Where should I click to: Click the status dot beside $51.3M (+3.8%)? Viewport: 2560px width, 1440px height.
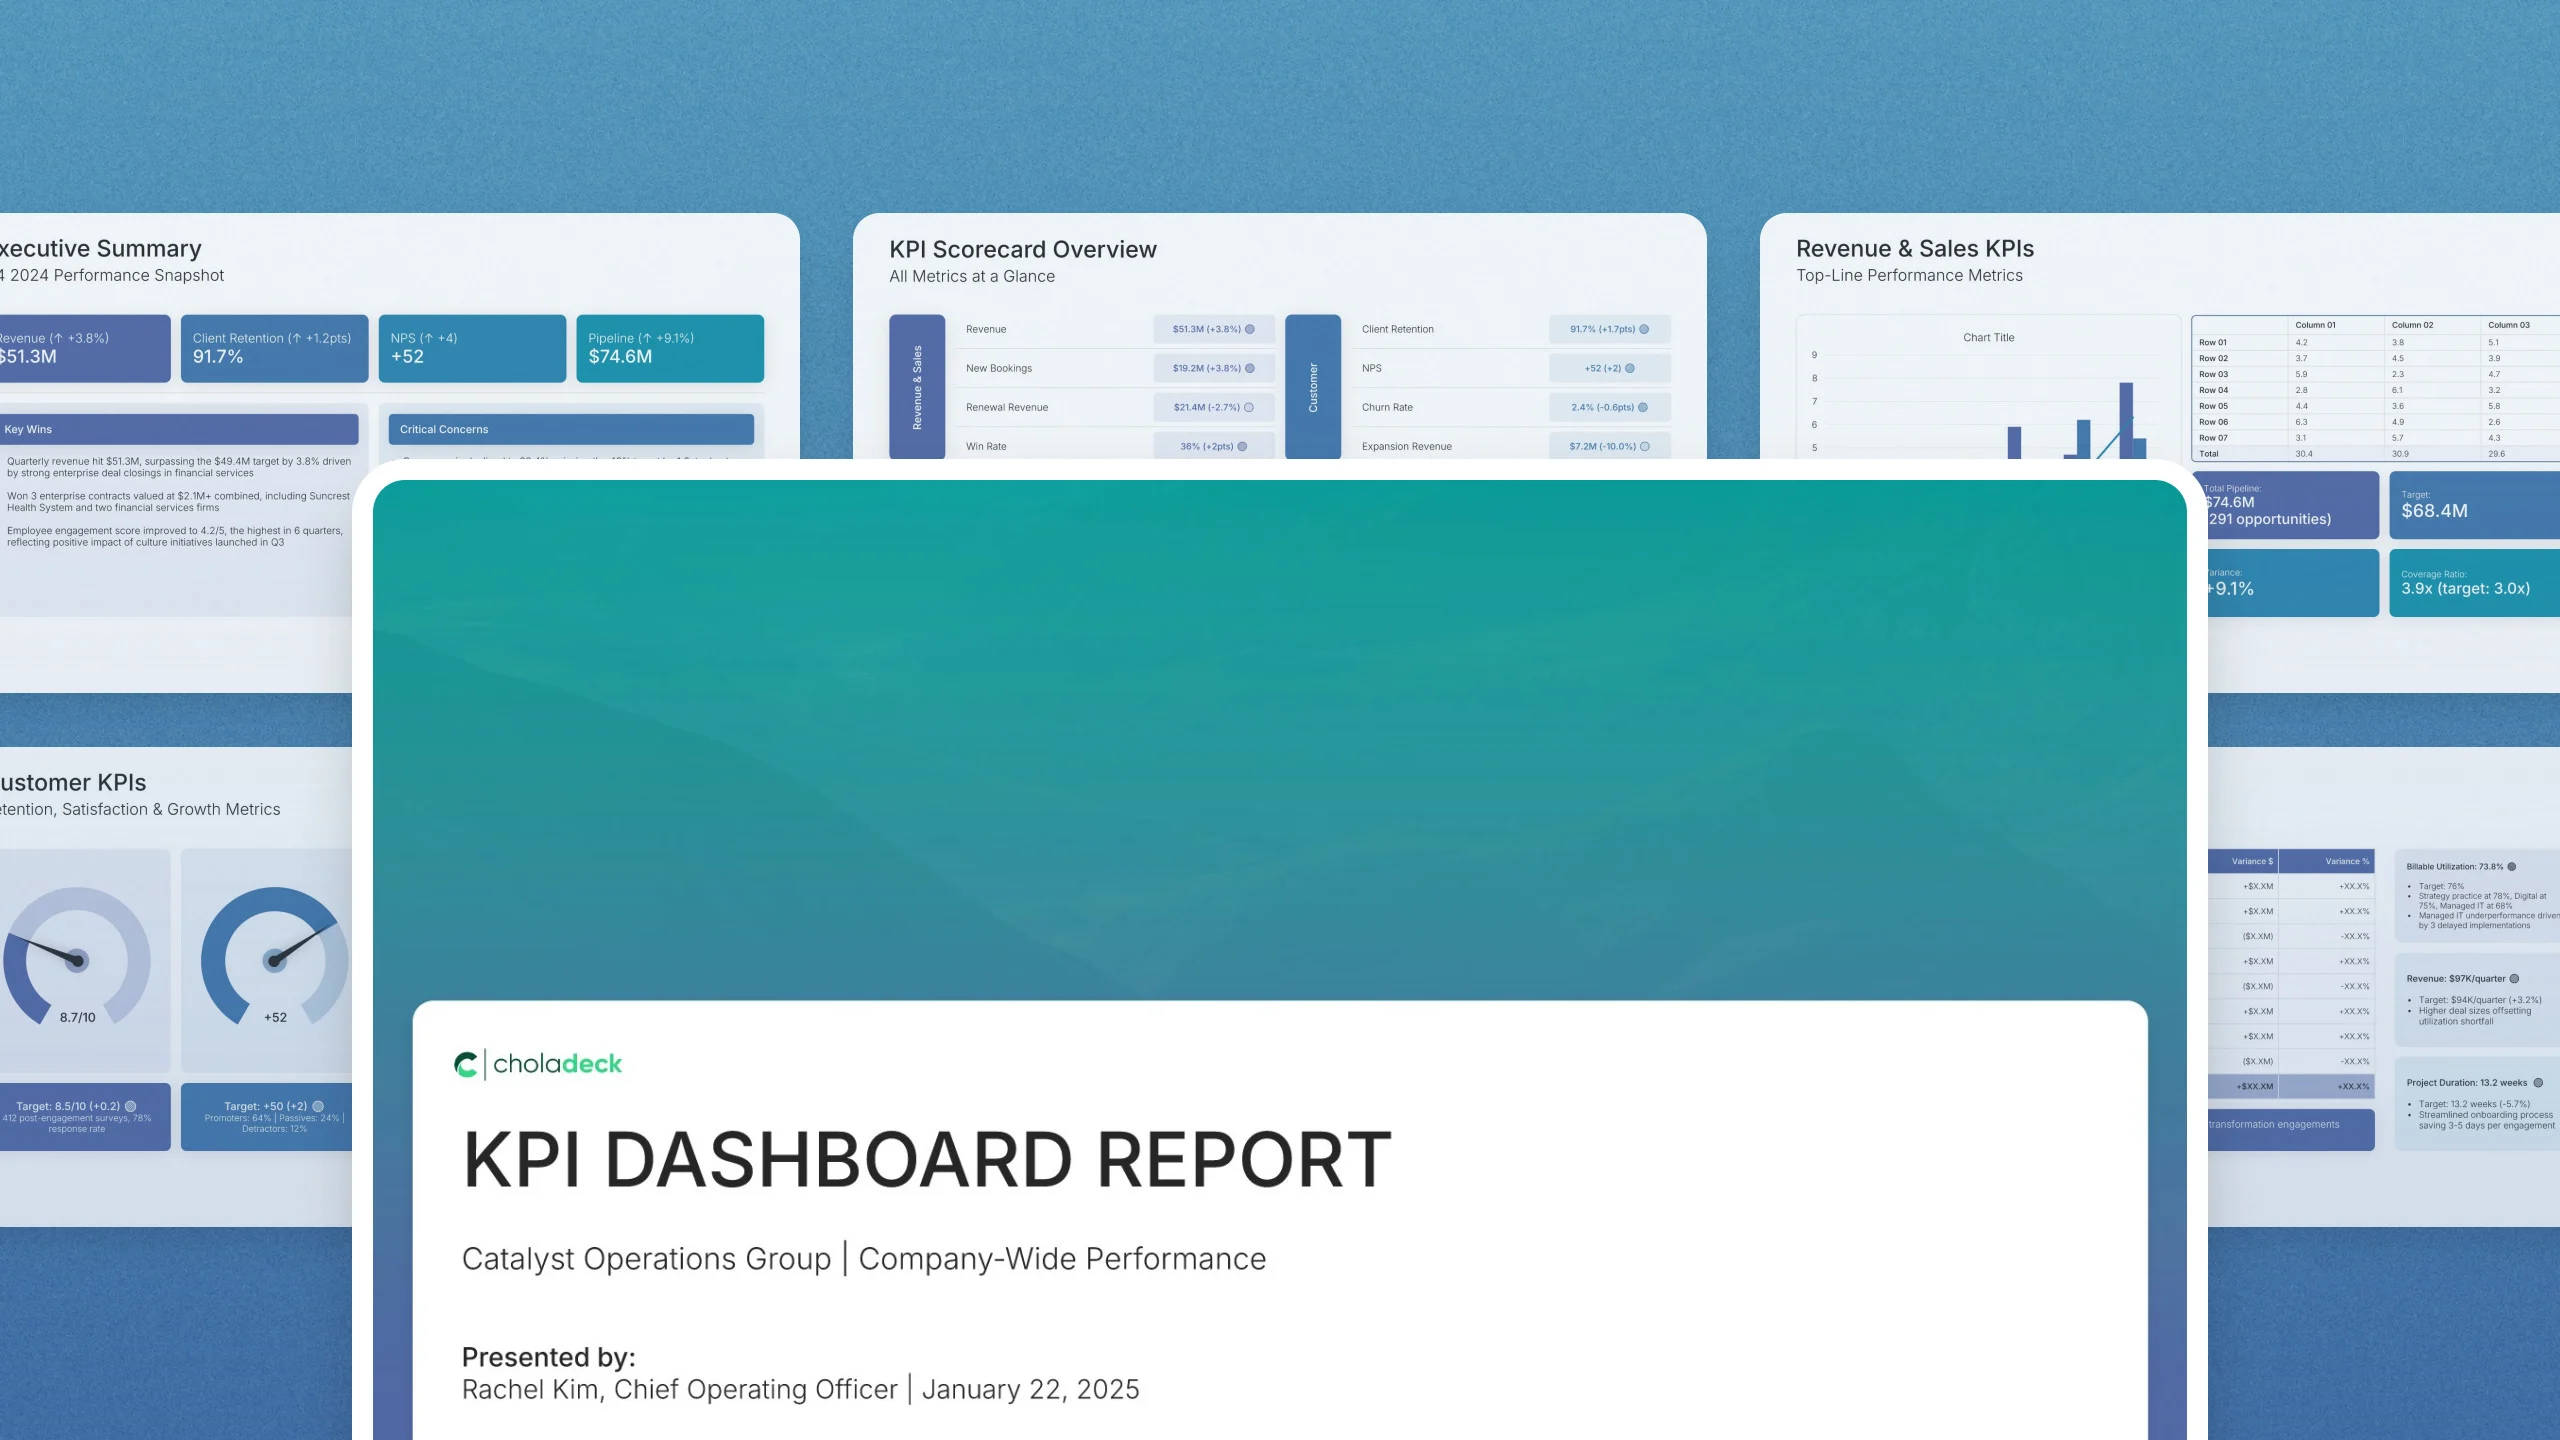[x=1249, y=329]
